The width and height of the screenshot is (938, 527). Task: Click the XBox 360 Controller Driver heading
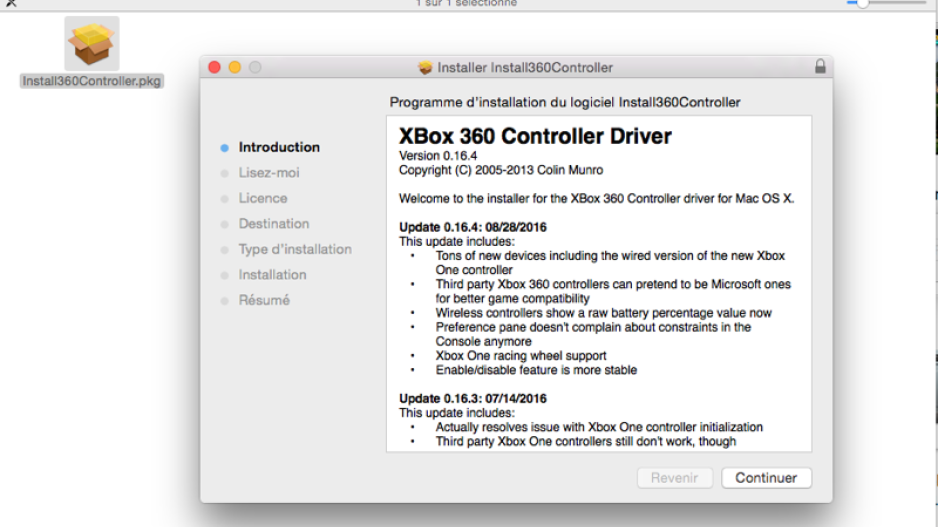pyautogui.click(x=535, y=136)
